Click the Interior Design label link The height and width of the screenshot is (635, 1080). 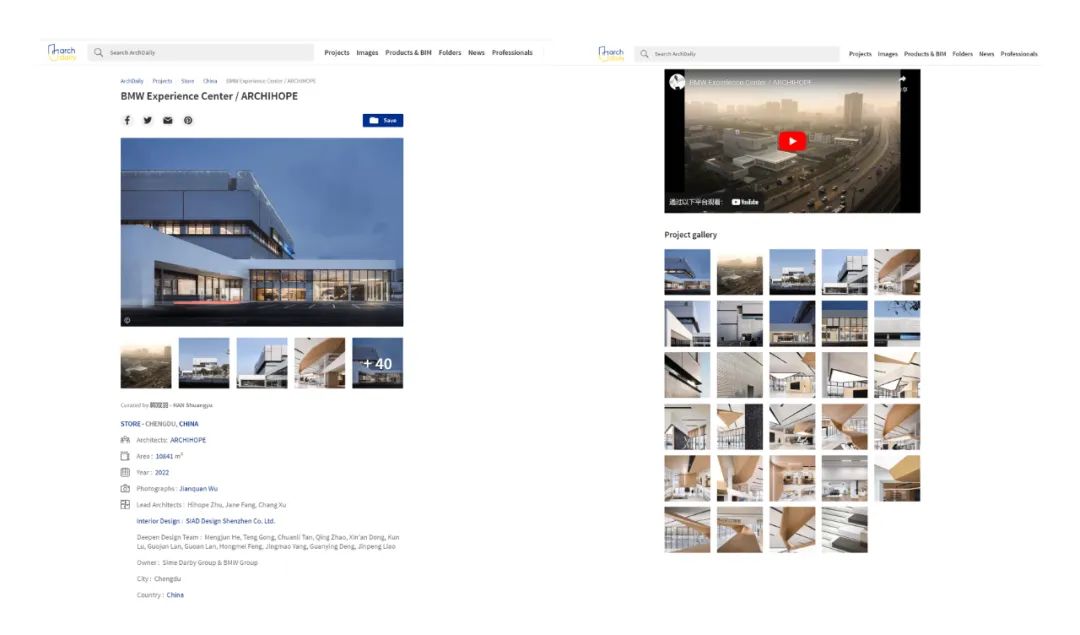[158, 521]
